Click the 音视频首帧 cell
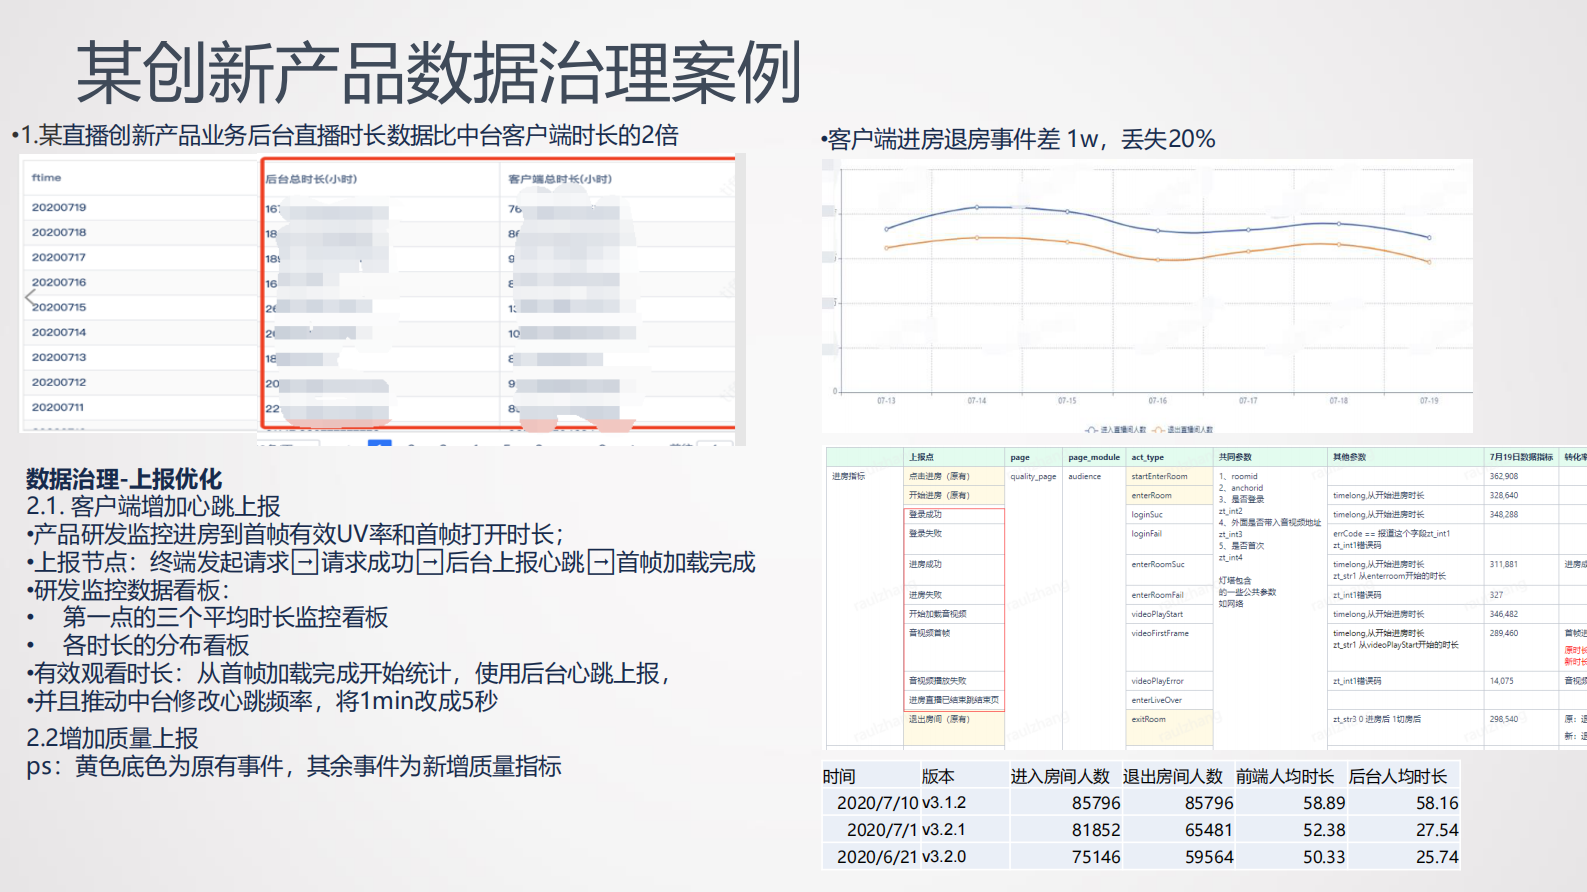The width and height of the screenshot is (1587, 892). point(929,633)
